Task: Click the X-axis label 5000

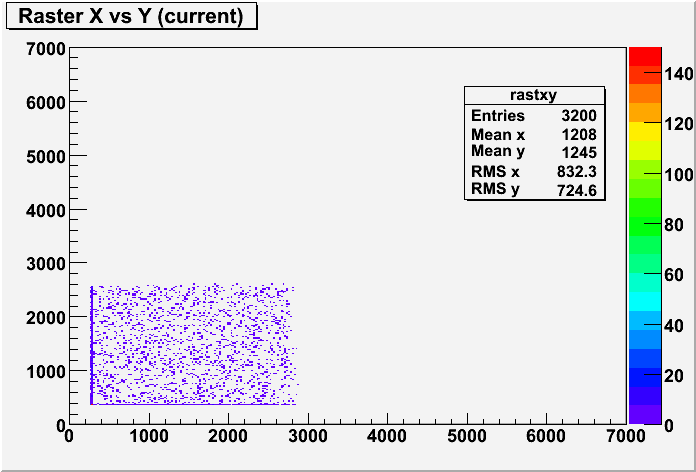Action: coord(467,436)
